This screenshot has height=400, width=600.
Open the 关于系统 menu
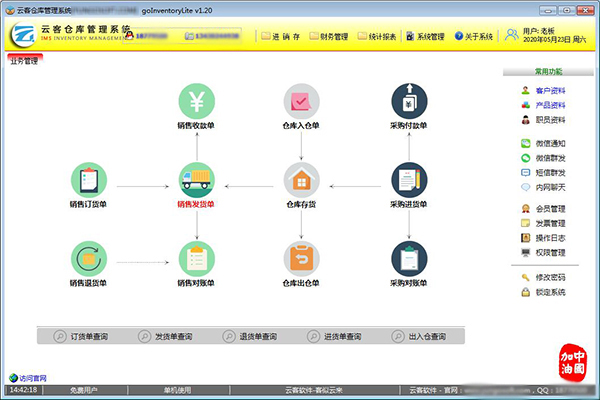(474, 36)
